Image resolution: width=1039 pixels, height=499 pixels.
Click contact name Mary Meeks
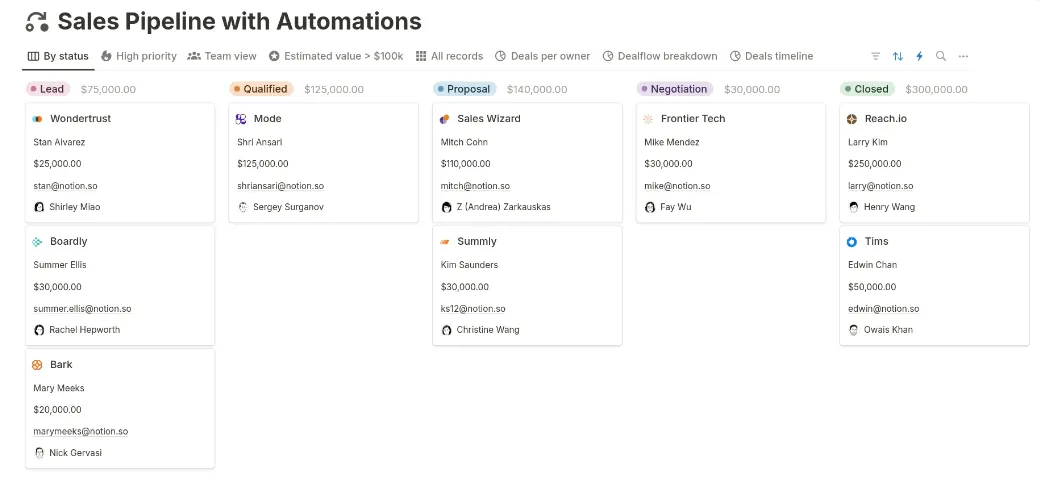(x=59, y=388)
